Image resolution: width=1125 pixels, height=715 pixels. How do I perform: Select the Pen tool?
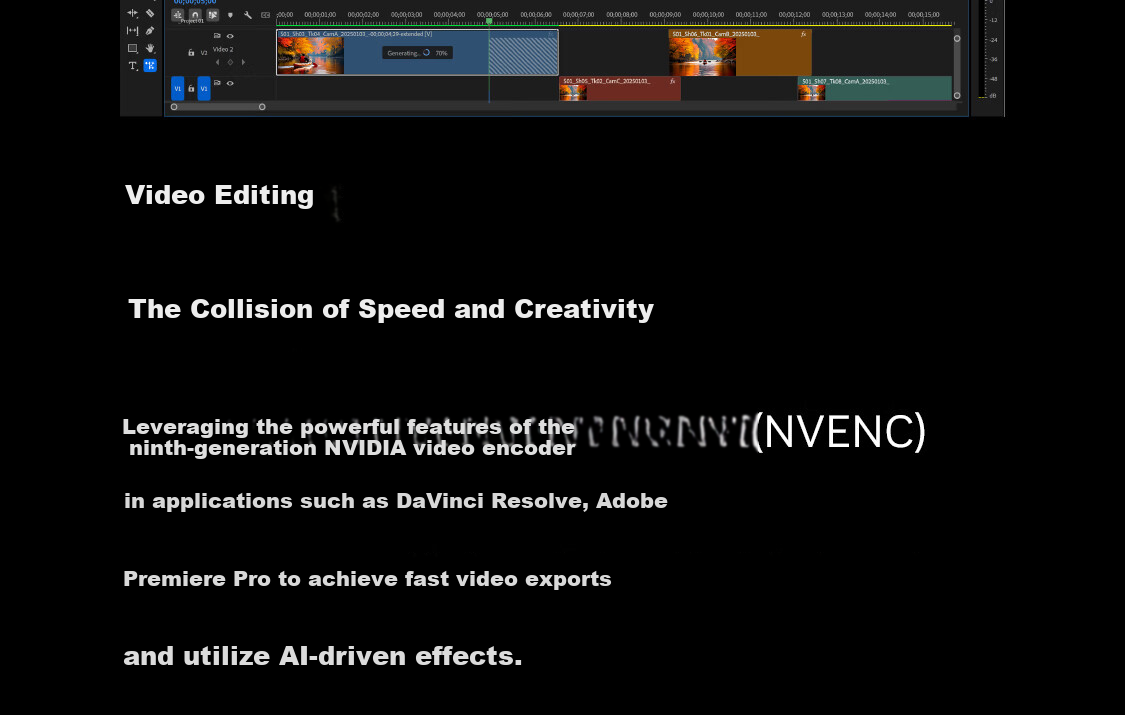pyautogui.click(x=150, y=31)
